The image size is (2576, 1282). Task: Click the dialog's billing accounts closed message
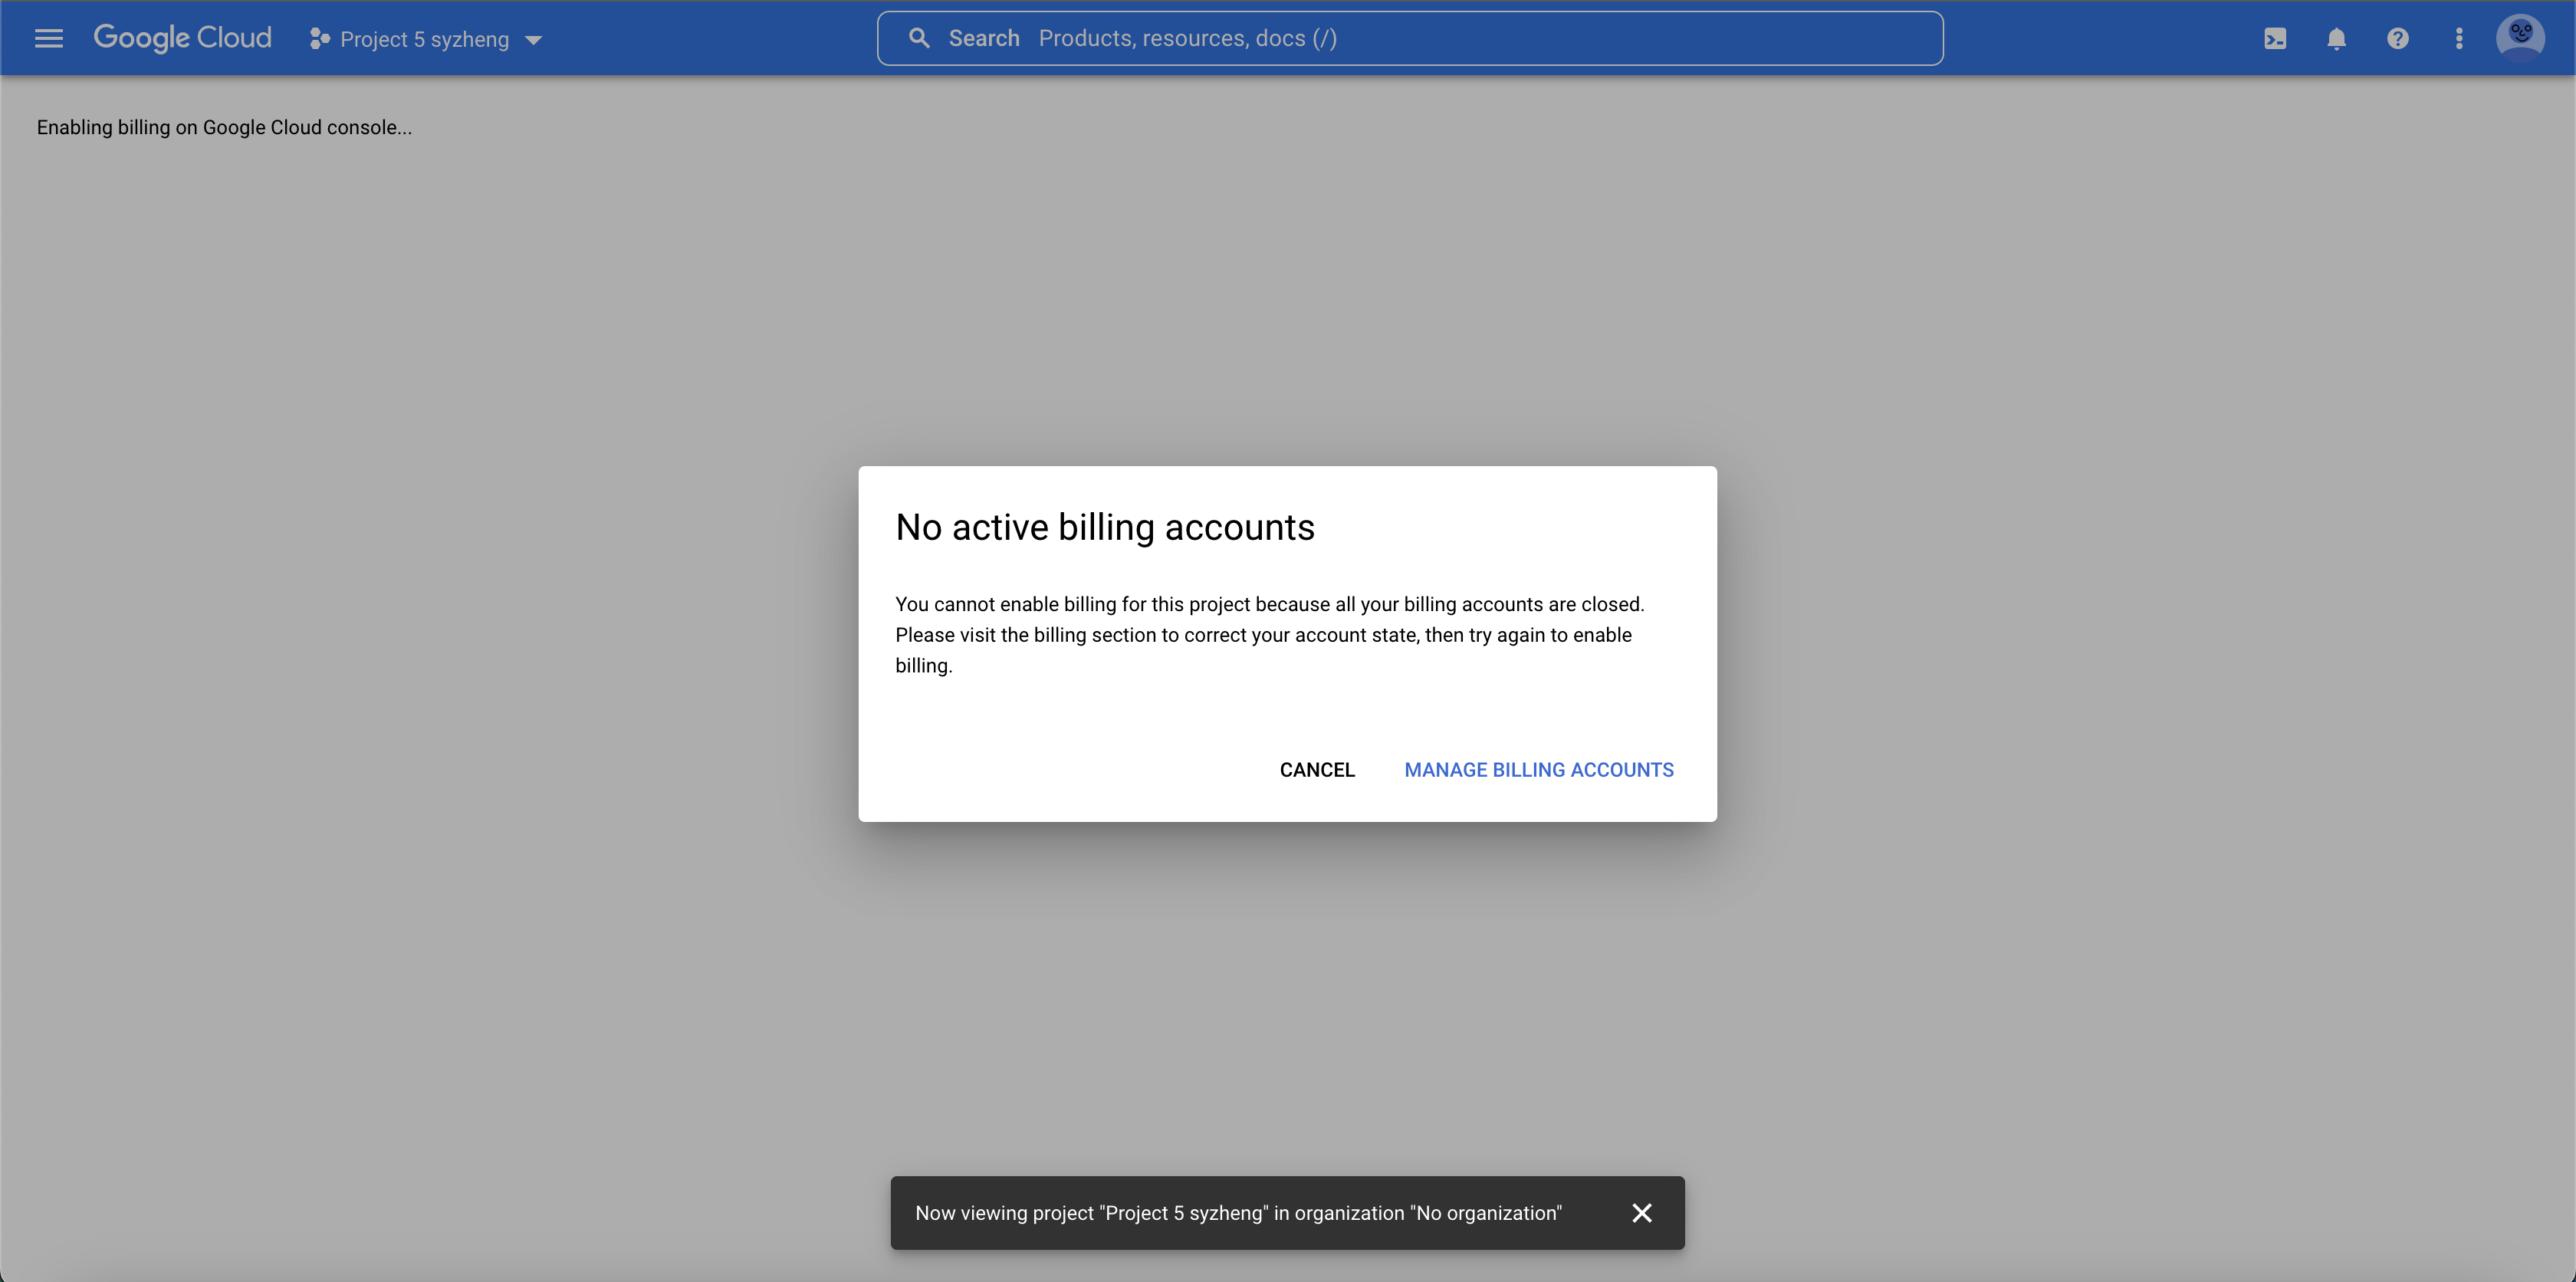(x=1268, y=634)
